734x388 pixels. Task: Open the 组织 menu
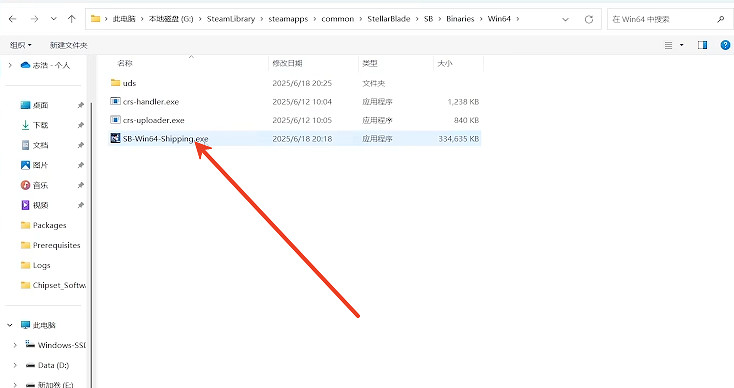point(21,45)
